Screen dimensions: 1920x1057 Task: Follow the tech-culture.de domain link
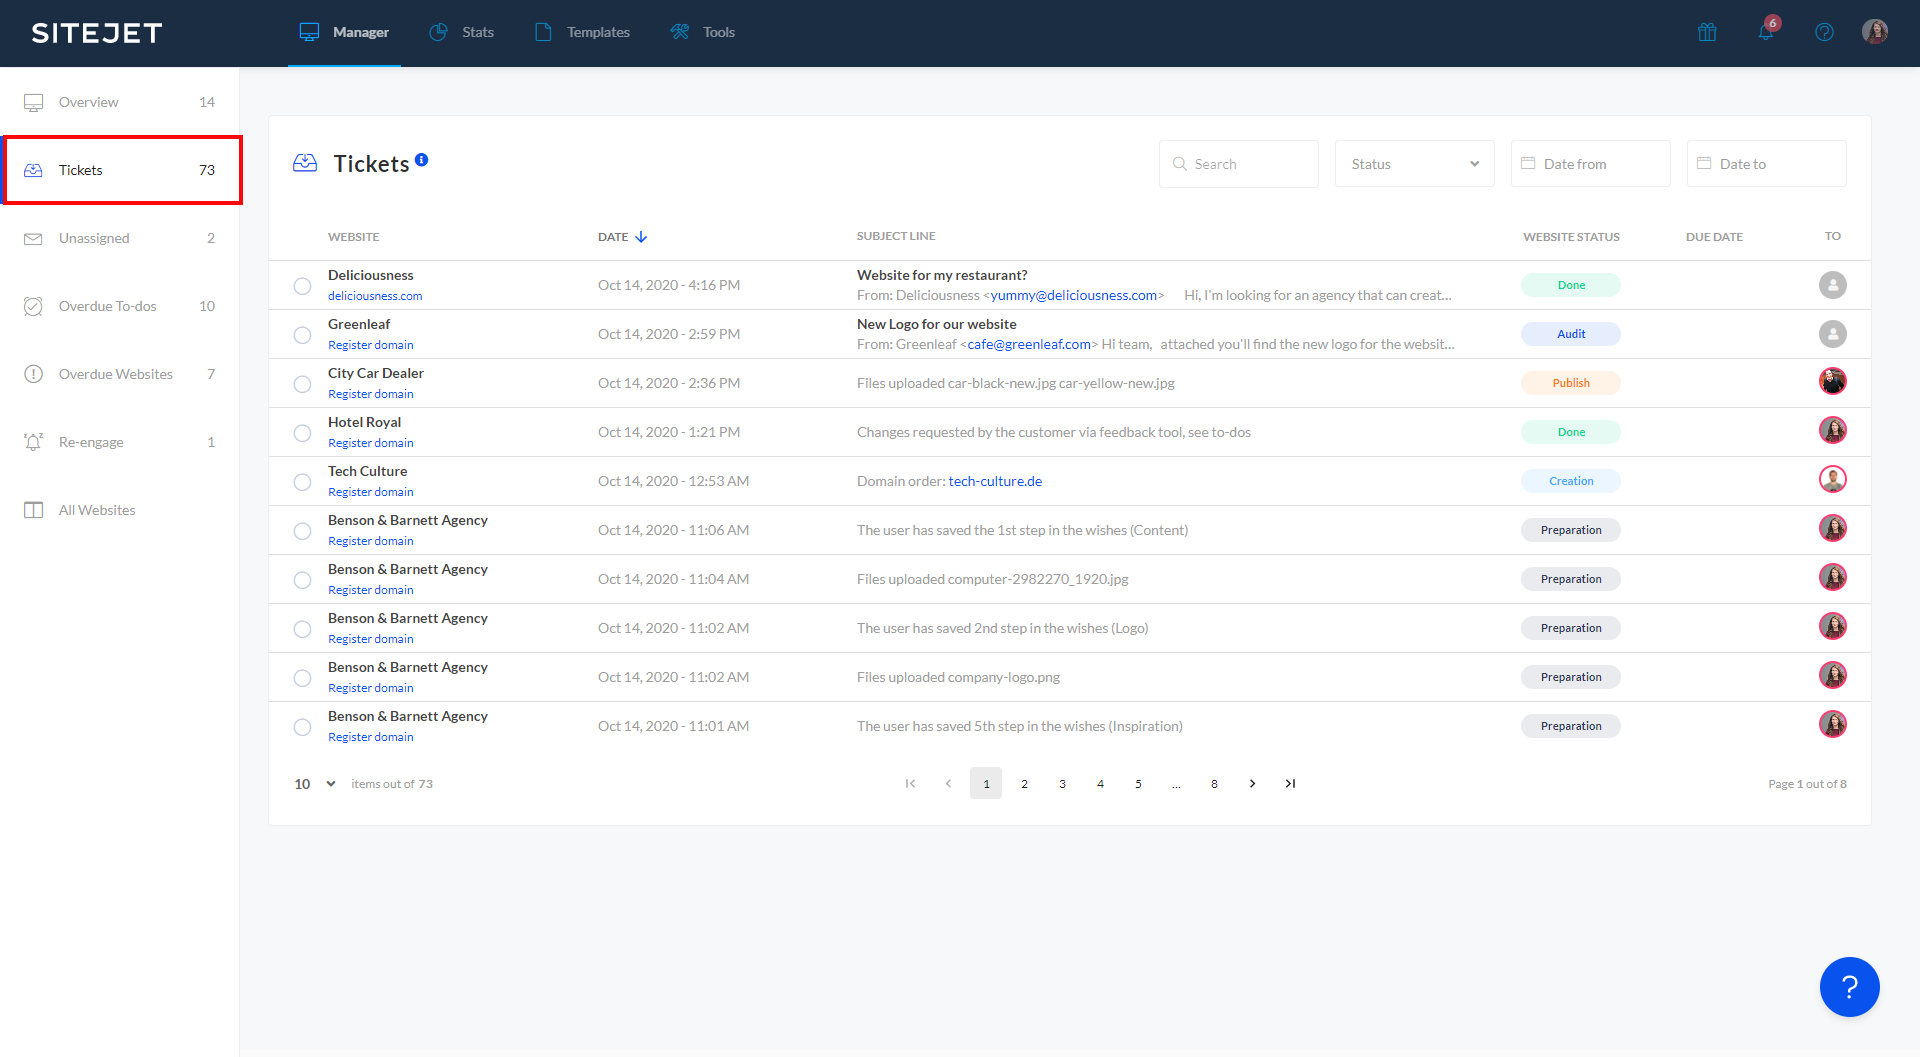pos(995,481)
